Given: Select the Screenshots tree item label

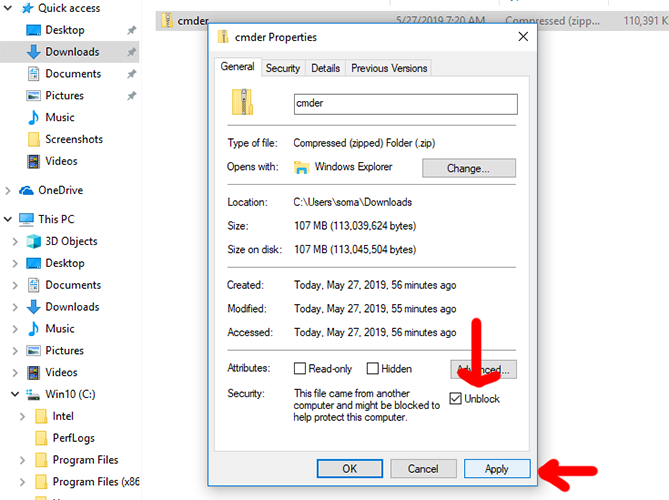Looking at the screenshot, I should (74, 140).
